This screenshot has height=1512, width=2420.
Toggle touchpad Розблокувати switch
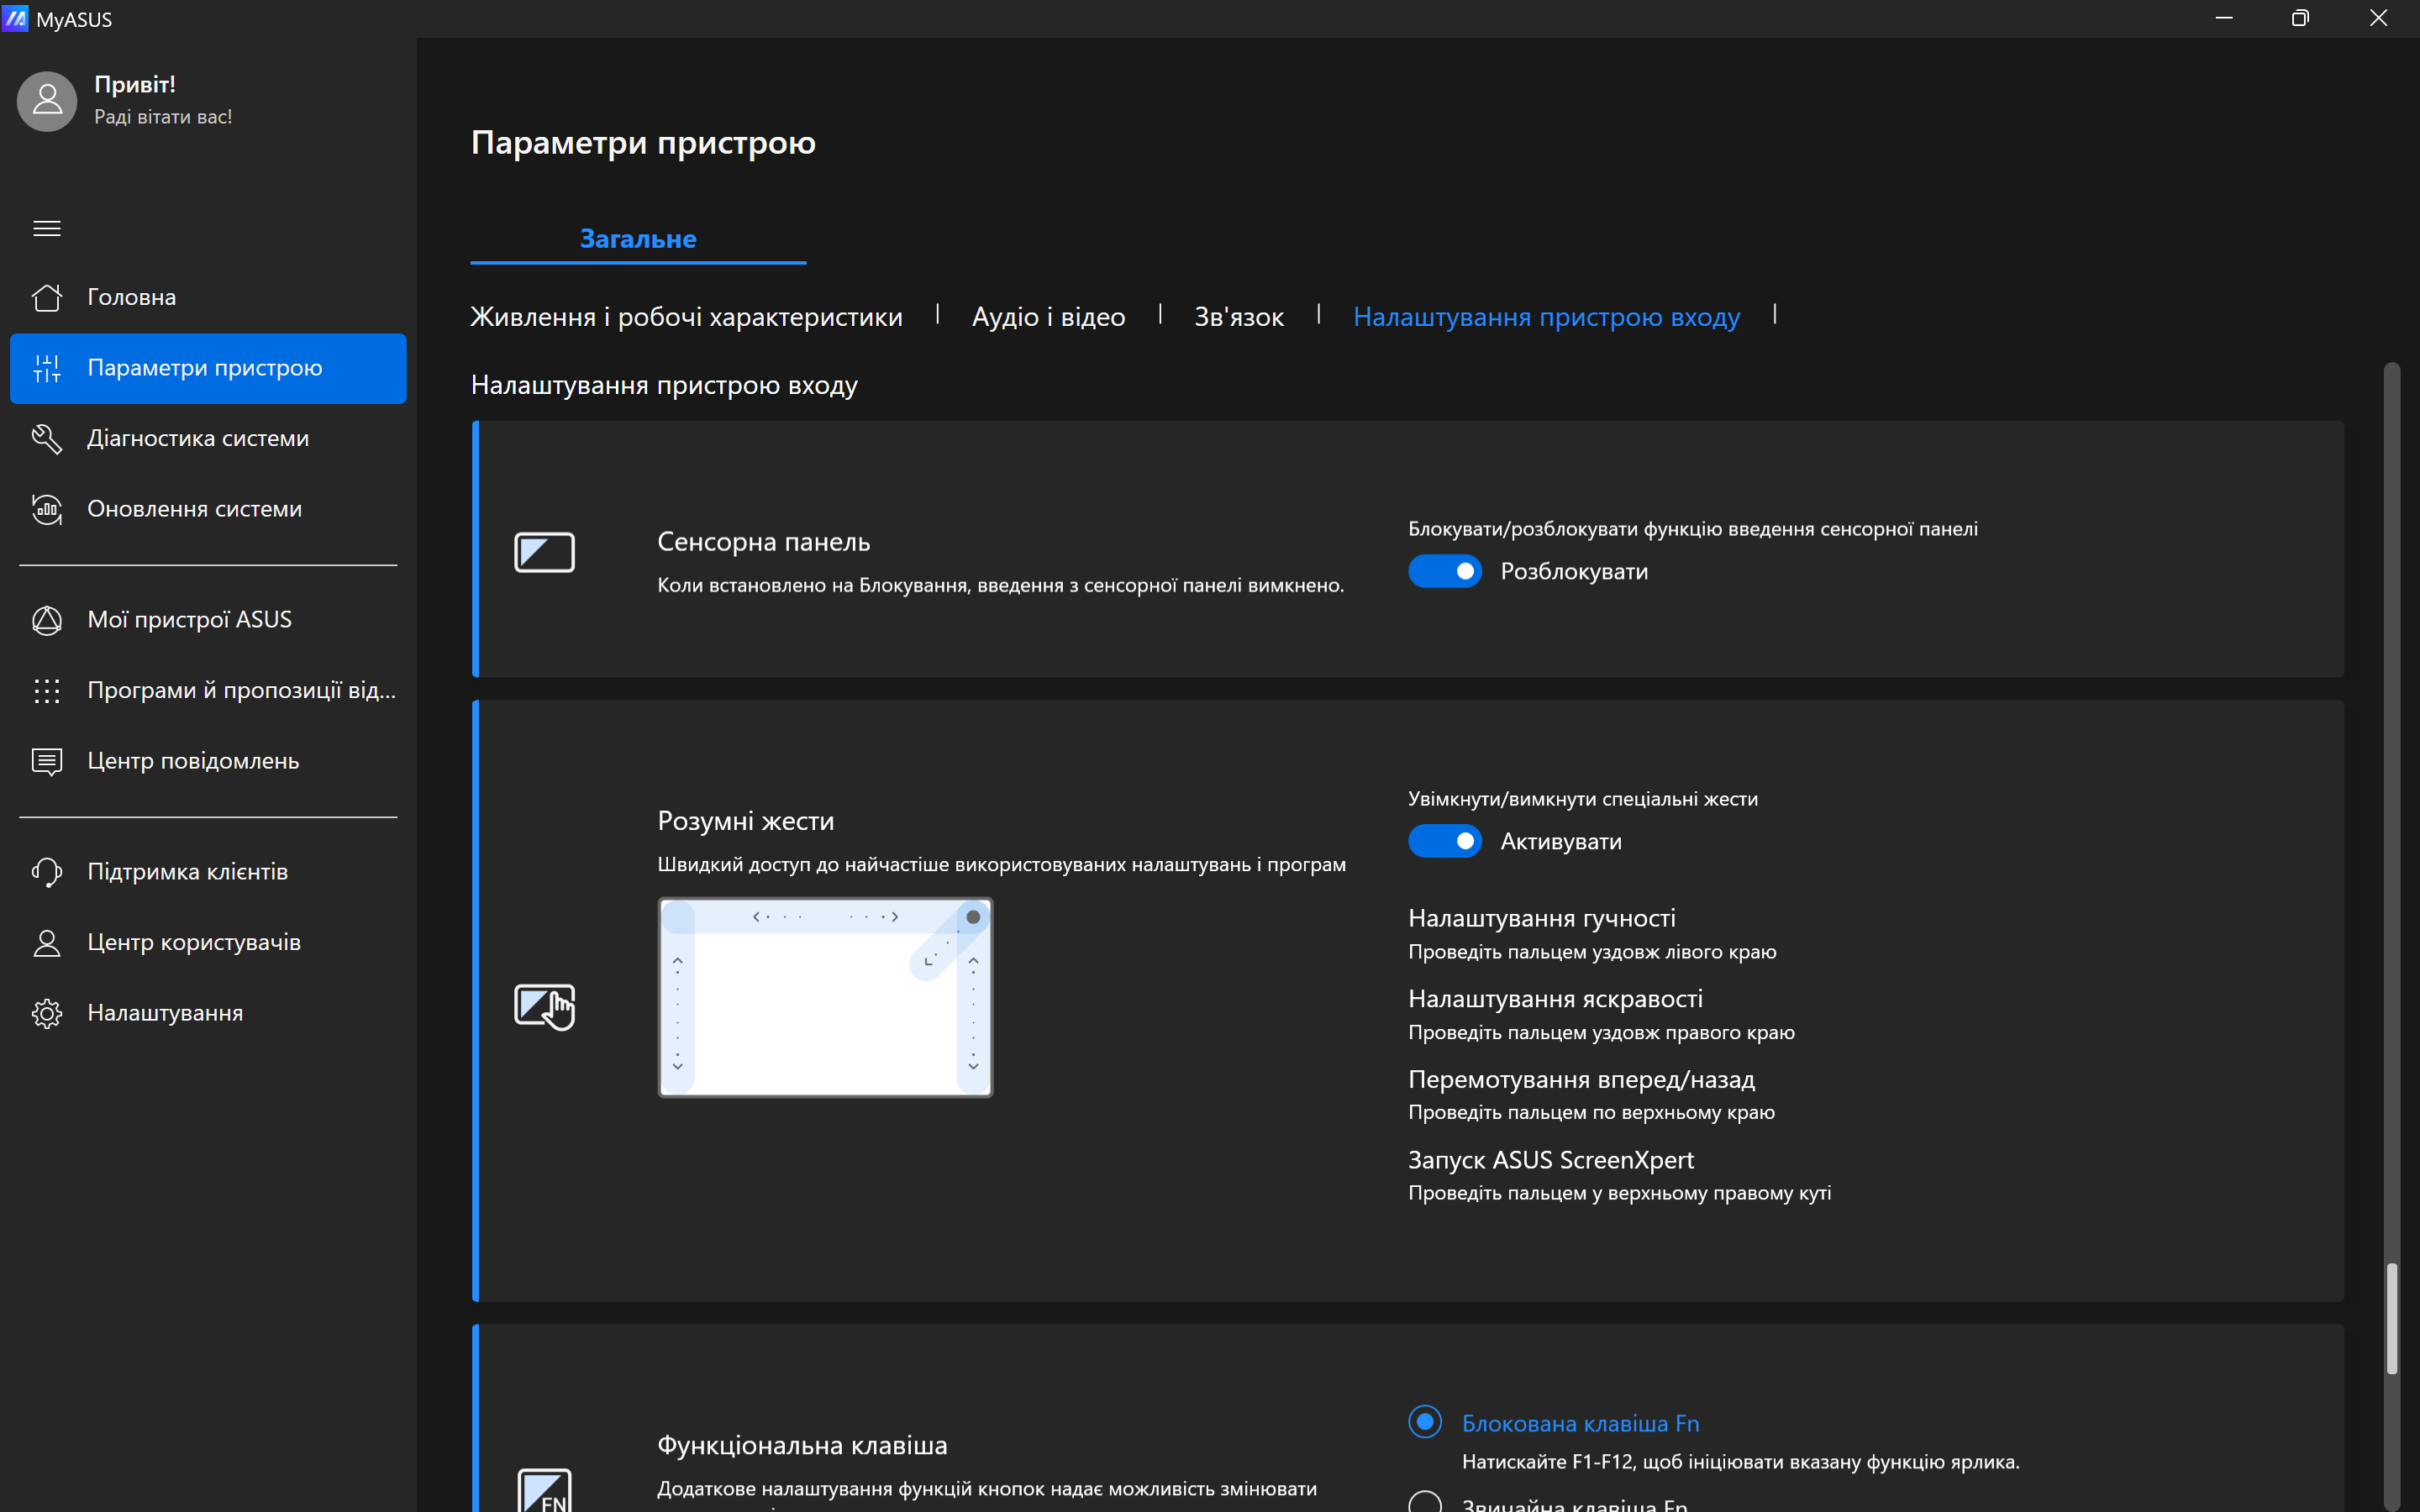pos(1444,571)
